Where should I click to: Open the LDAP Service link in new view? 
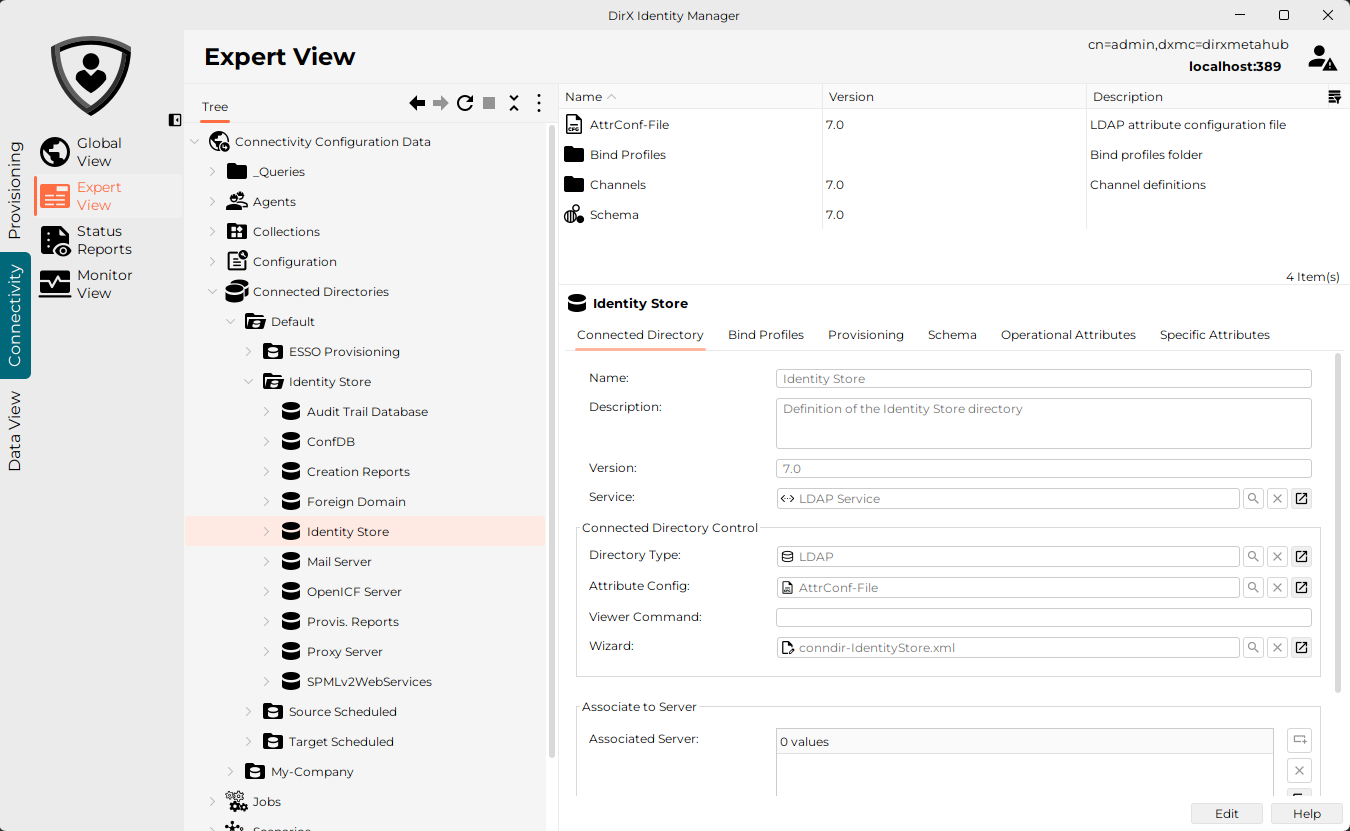(x=1301, y=498)
